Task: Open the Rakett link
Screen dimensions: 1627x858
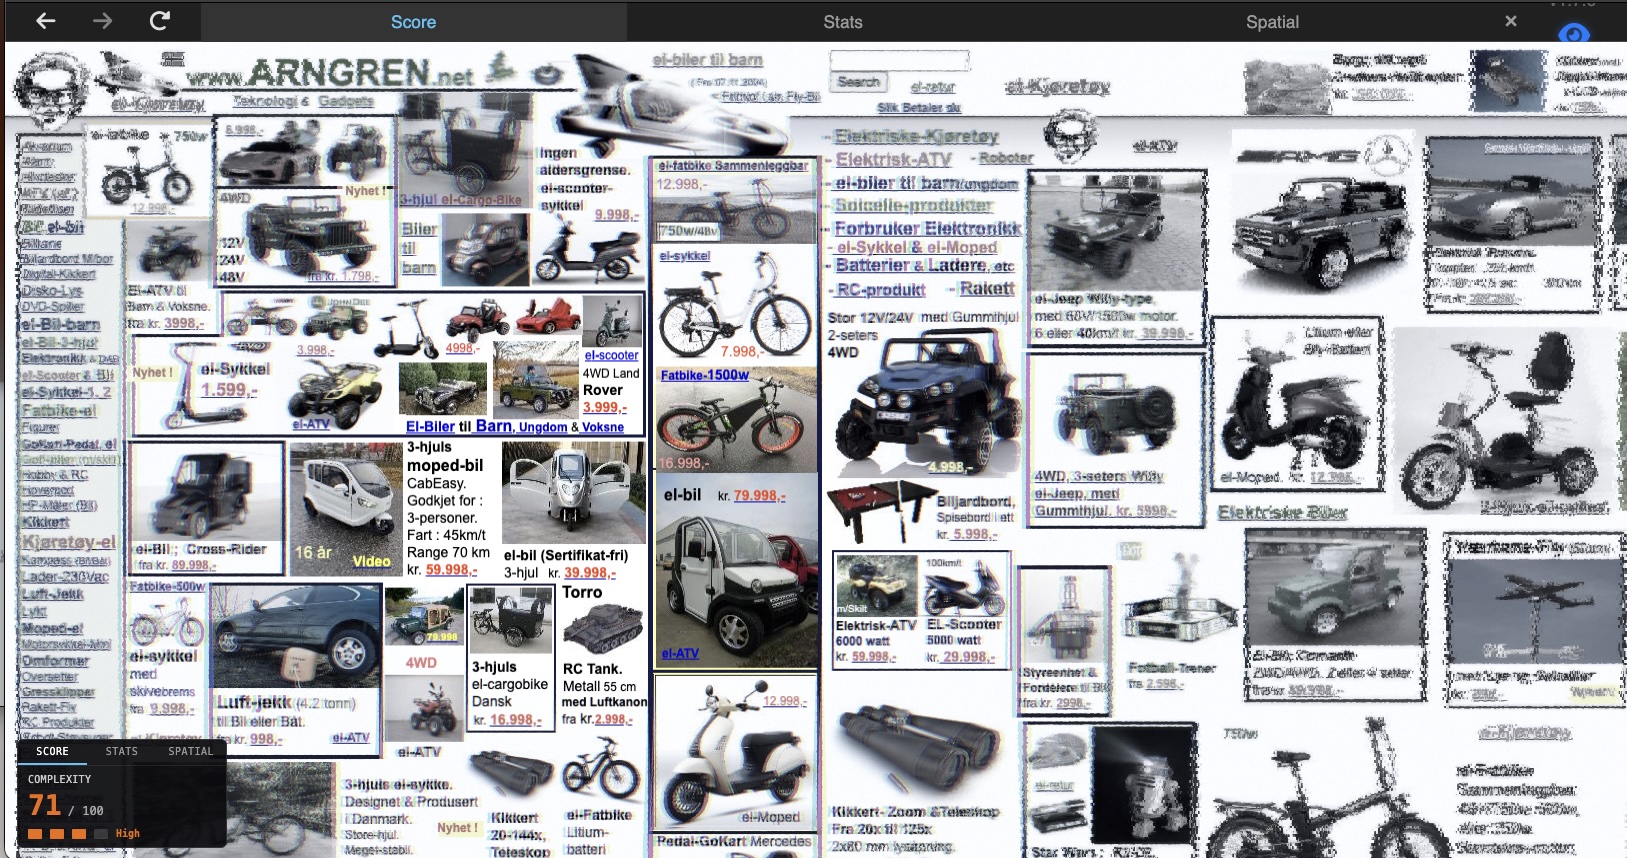Action: point(987,289)
